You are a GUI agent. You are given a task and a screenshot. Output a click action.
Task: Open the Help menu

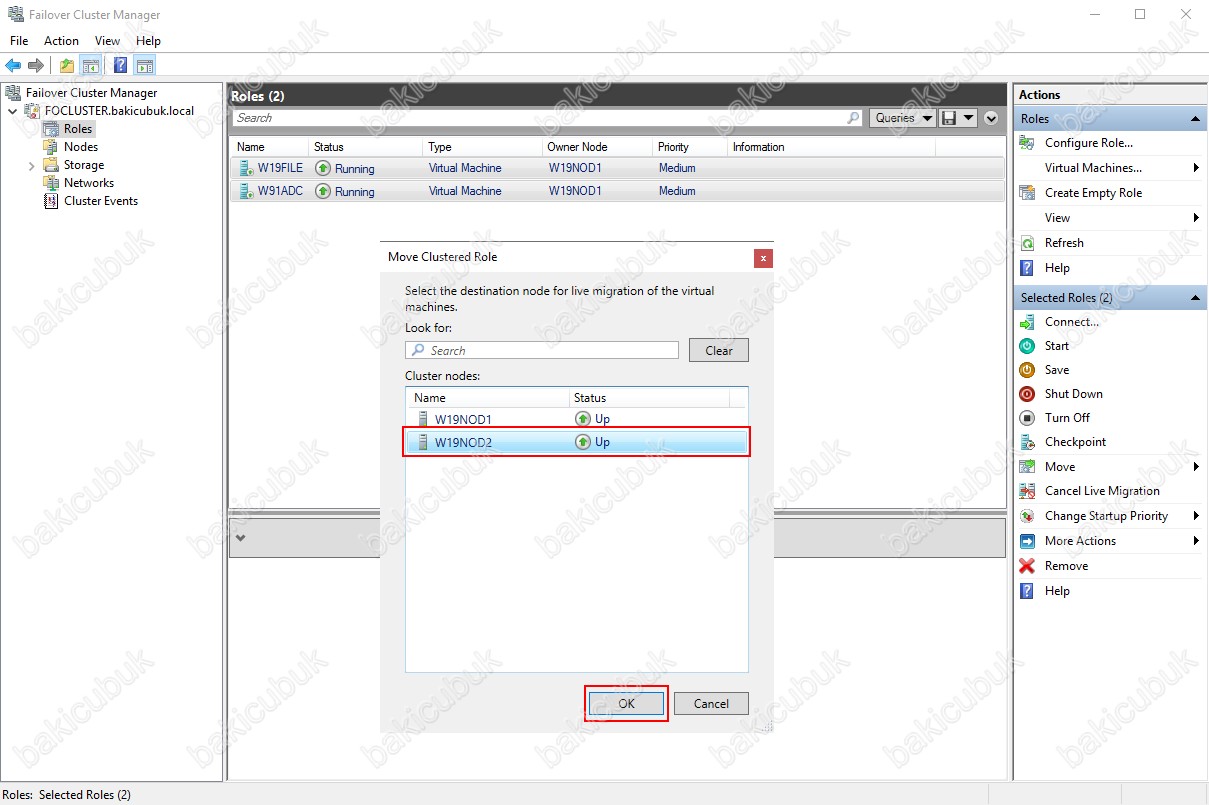(x=148, y=41)
